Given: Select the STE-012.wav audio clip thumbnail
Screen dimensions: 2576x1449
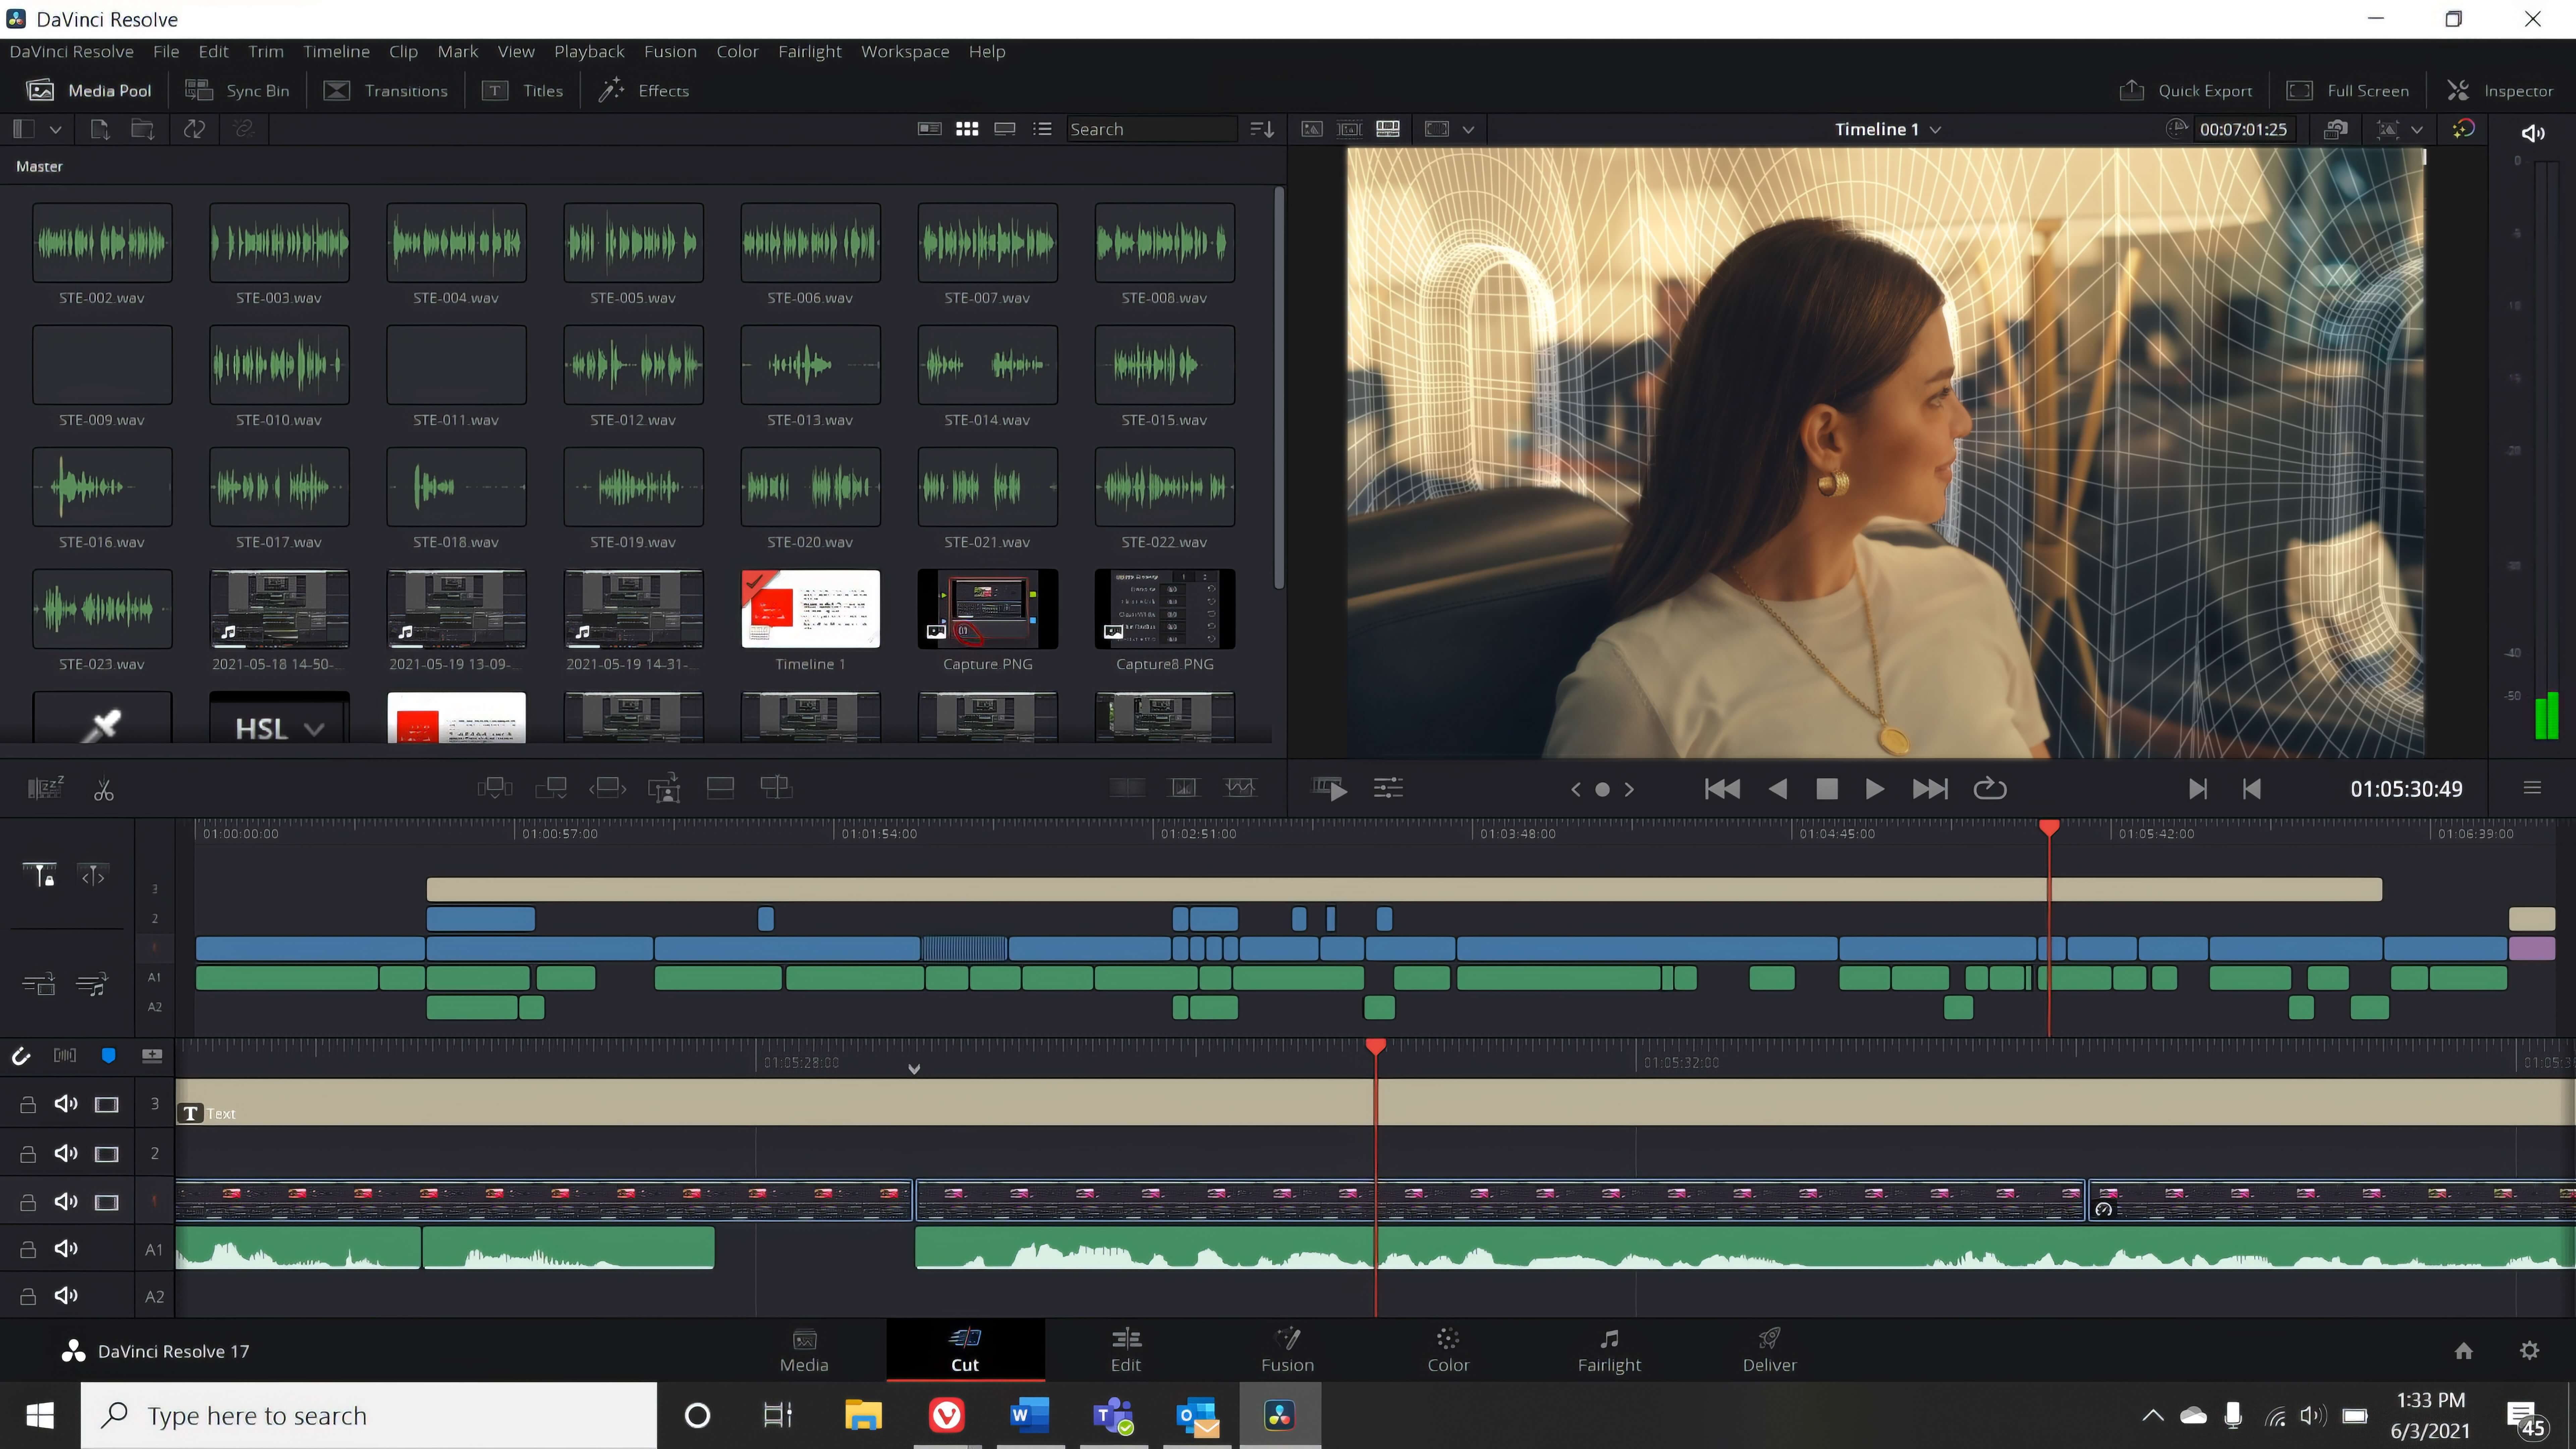Looking at the screenshot, I should 633,365.
